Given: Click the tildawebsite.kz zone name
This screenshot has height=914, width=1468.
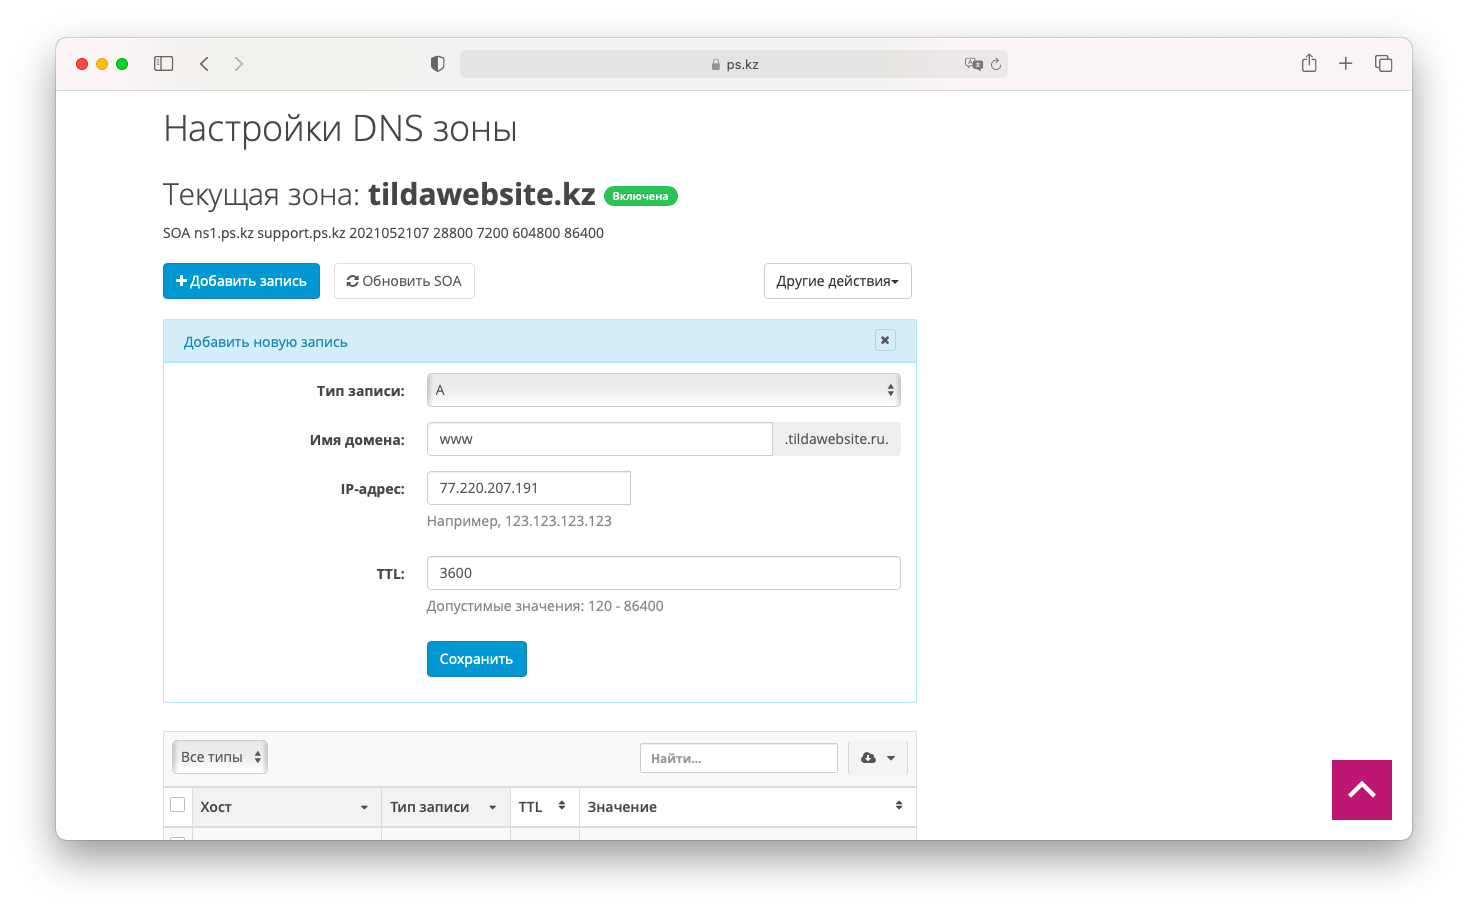Looking at the screenshot, I should [x=482, y=194].
